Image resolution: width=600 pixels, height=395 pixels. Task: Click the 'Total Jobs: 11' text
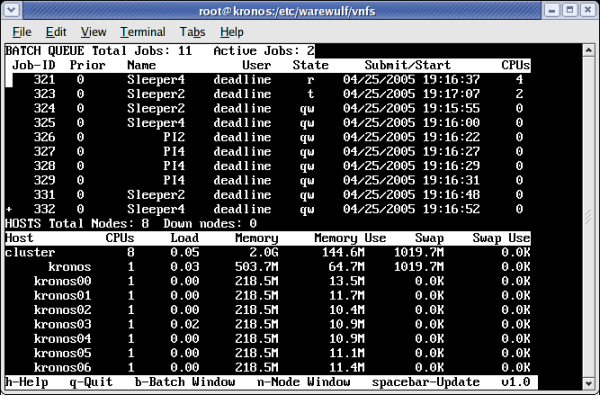[142, 51]
